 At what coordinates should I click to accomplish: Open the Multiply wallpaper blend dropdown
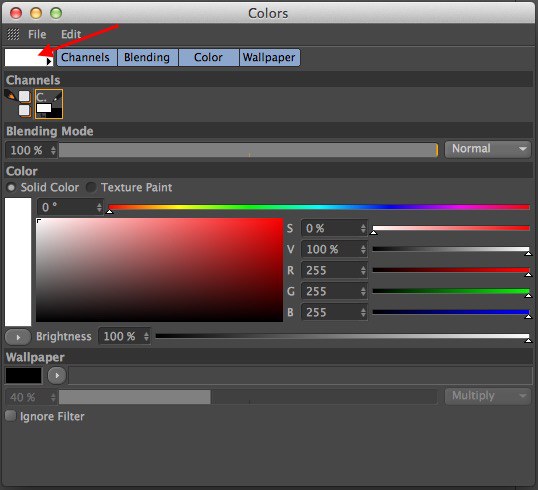(488, 396)
